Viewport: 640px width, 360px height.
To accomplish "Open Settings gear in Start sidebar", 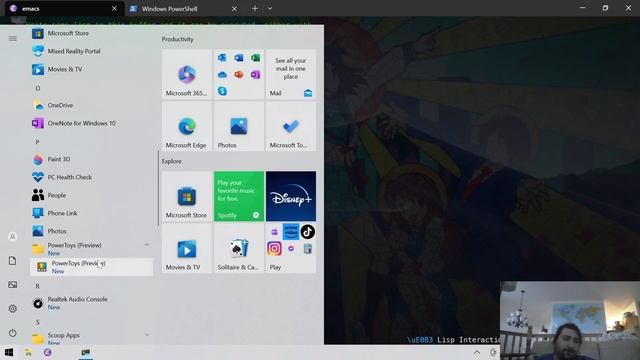I will [x=13, y=309].
